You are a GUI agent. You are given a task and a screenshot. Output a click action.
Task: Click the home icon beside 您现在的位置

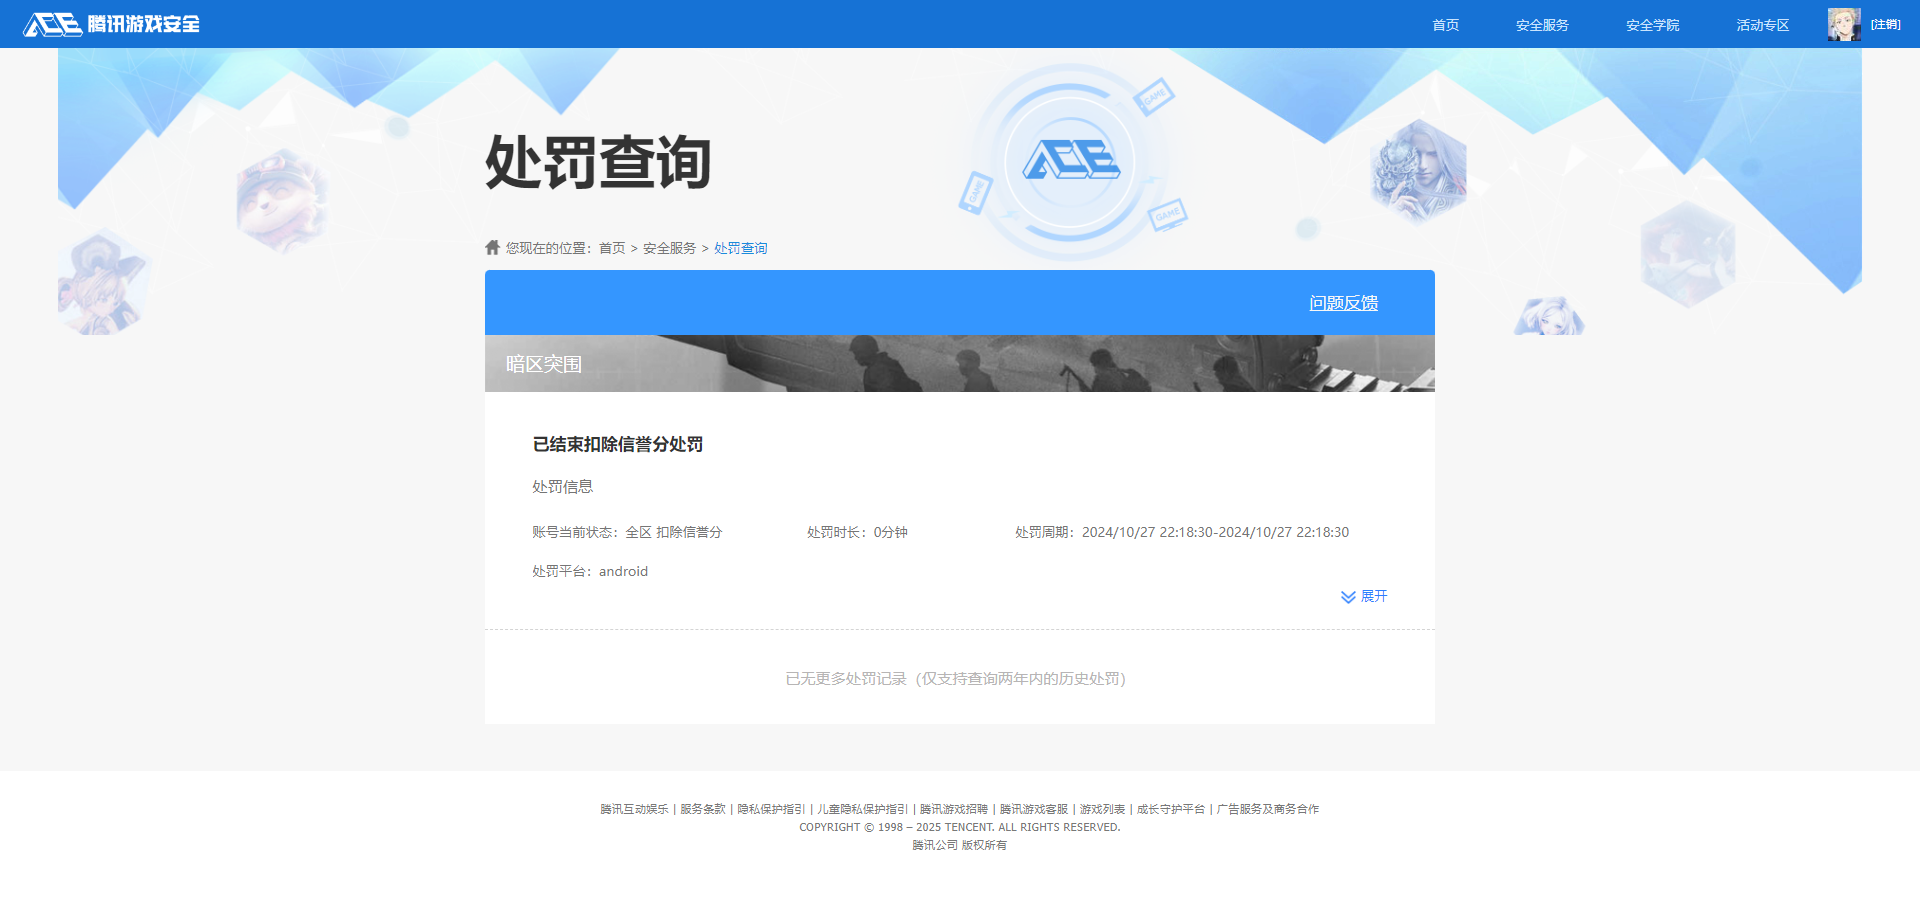491,247
